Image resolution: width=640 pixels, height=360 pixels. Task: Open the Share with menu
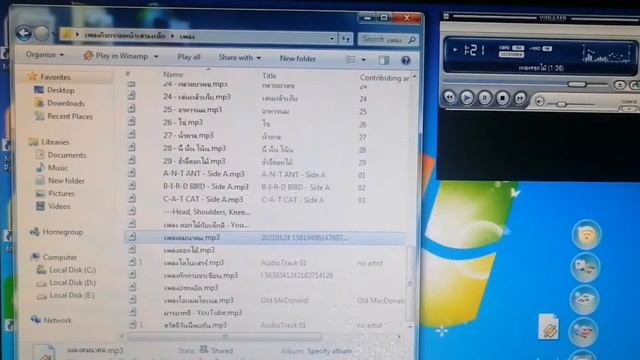239,58
